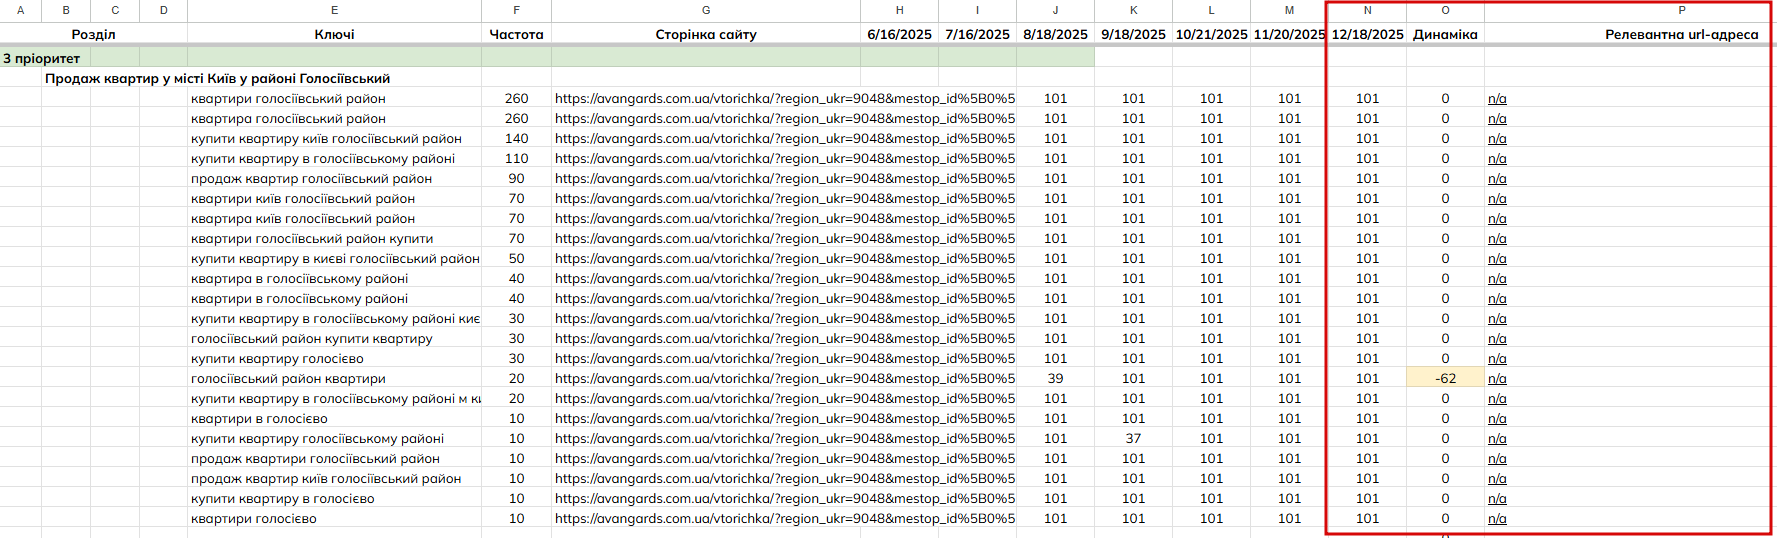This screenshot has height=538, width=1777.
Task: Click the '8/18/2025' date header cell
Action: pyautogui.click(x=1055, y=34)
